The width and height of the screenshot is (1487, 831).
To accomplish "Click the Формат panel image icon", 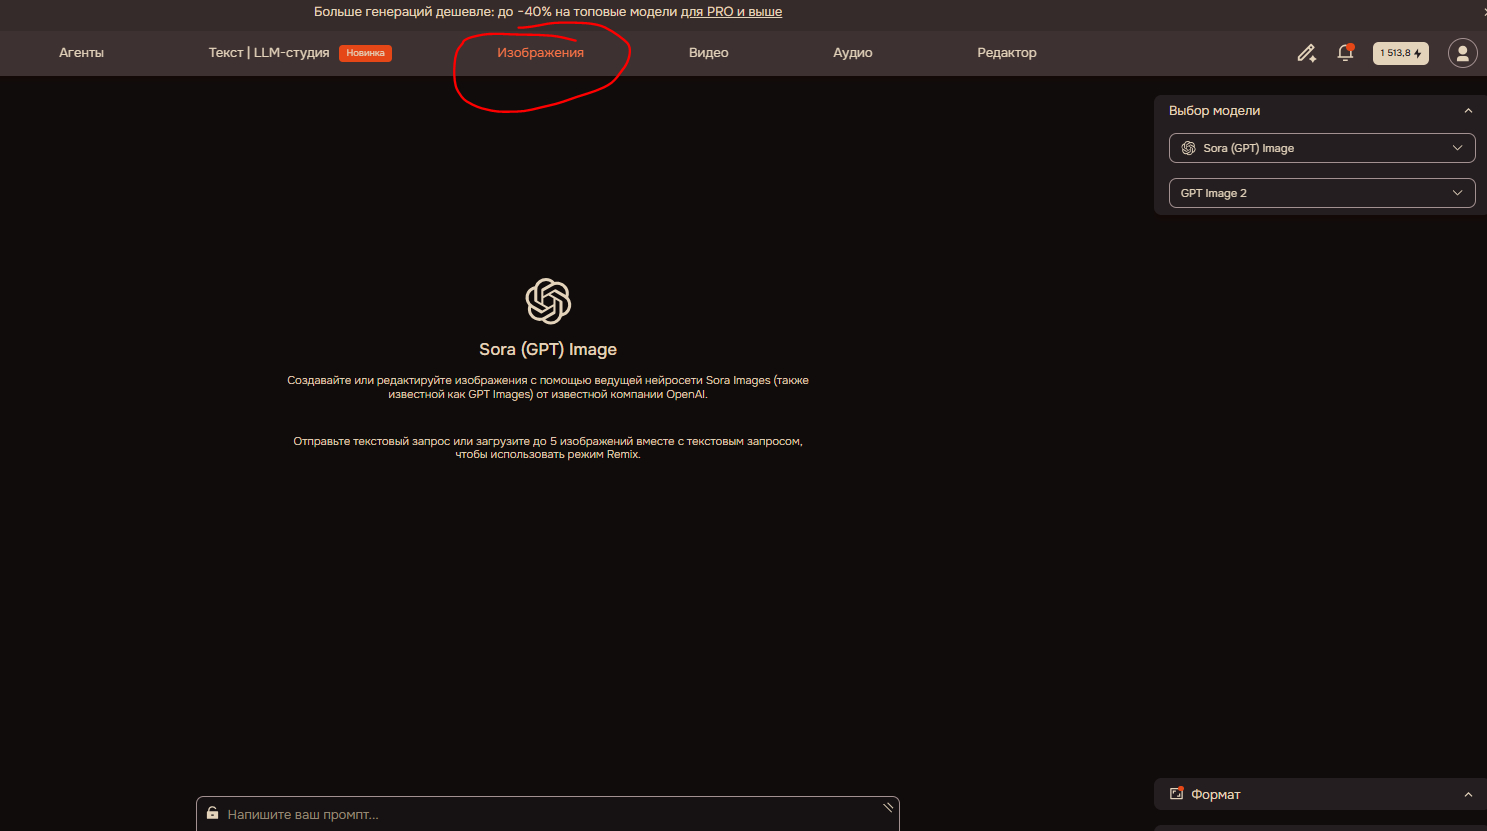I will pos(1177,794).
